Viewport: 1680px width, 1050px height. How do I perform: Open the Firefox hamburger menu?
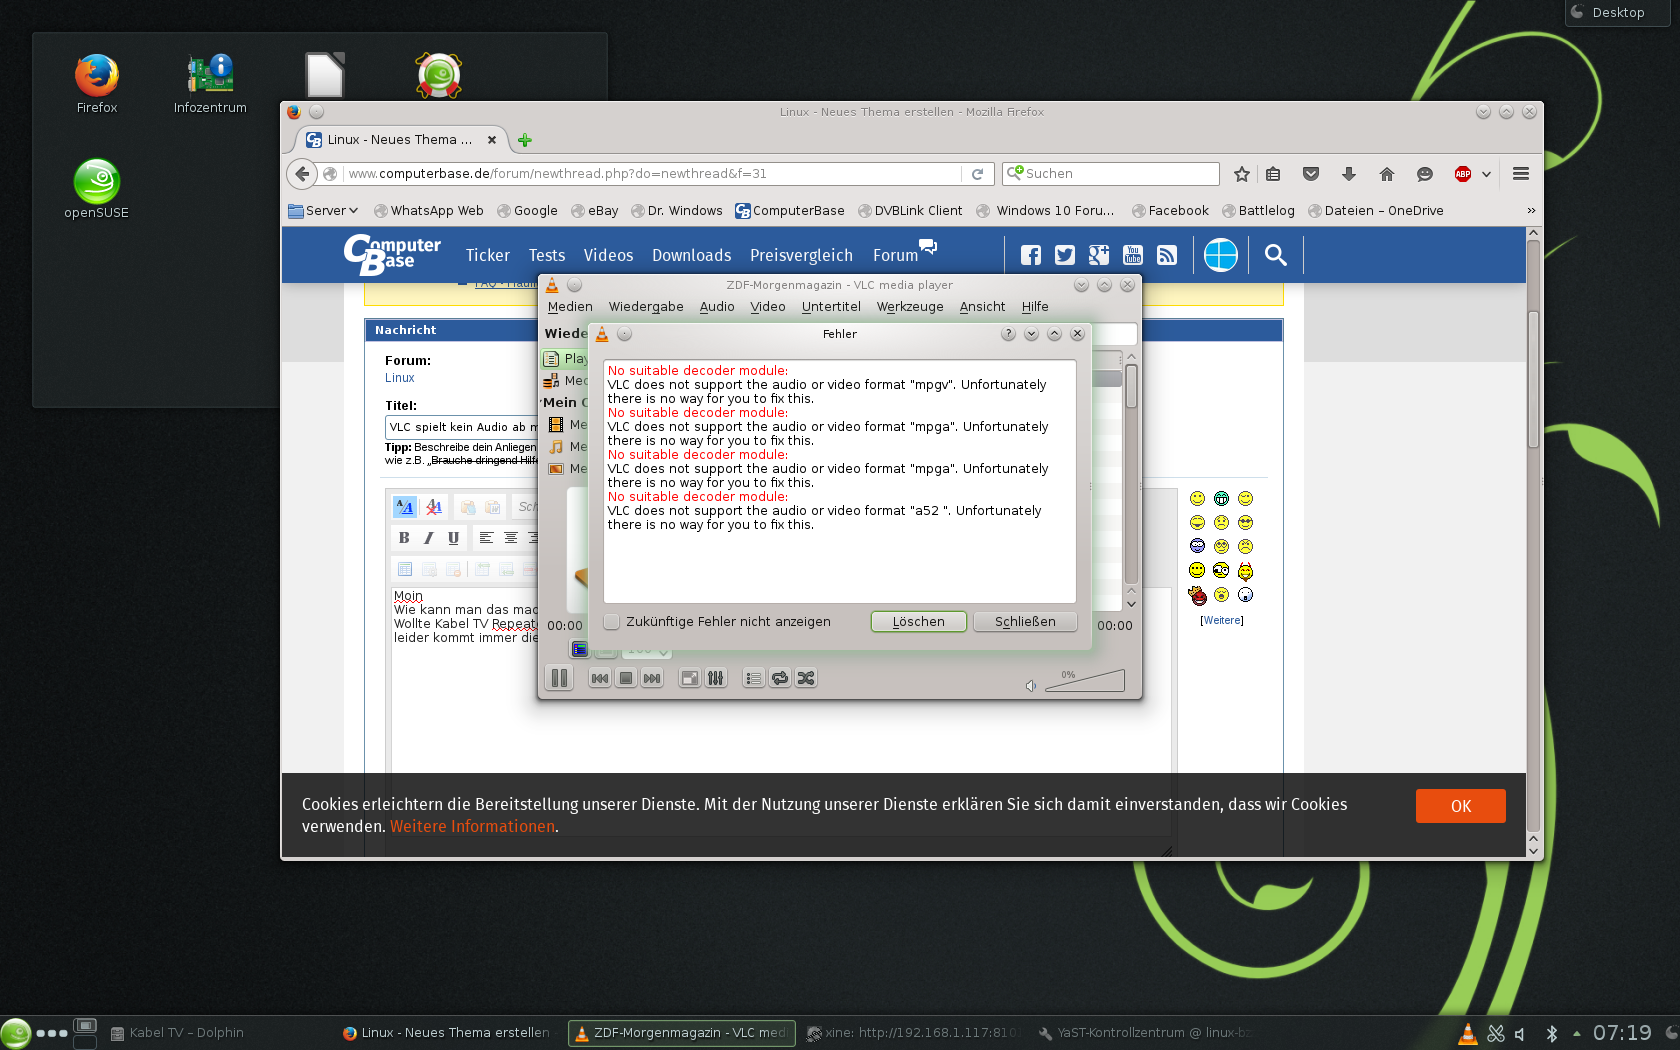pos(1521,174)
